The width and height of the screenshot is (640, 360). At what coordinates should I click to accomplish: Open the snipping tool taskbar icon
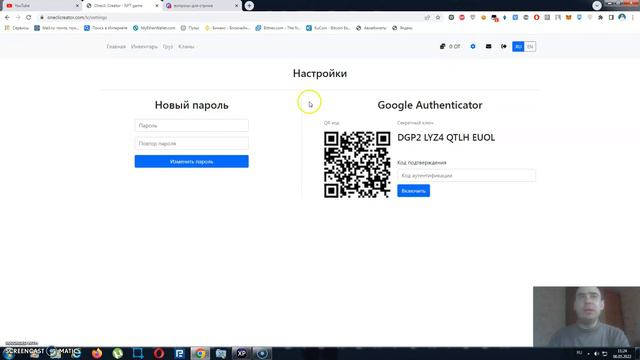pos(138,353)
